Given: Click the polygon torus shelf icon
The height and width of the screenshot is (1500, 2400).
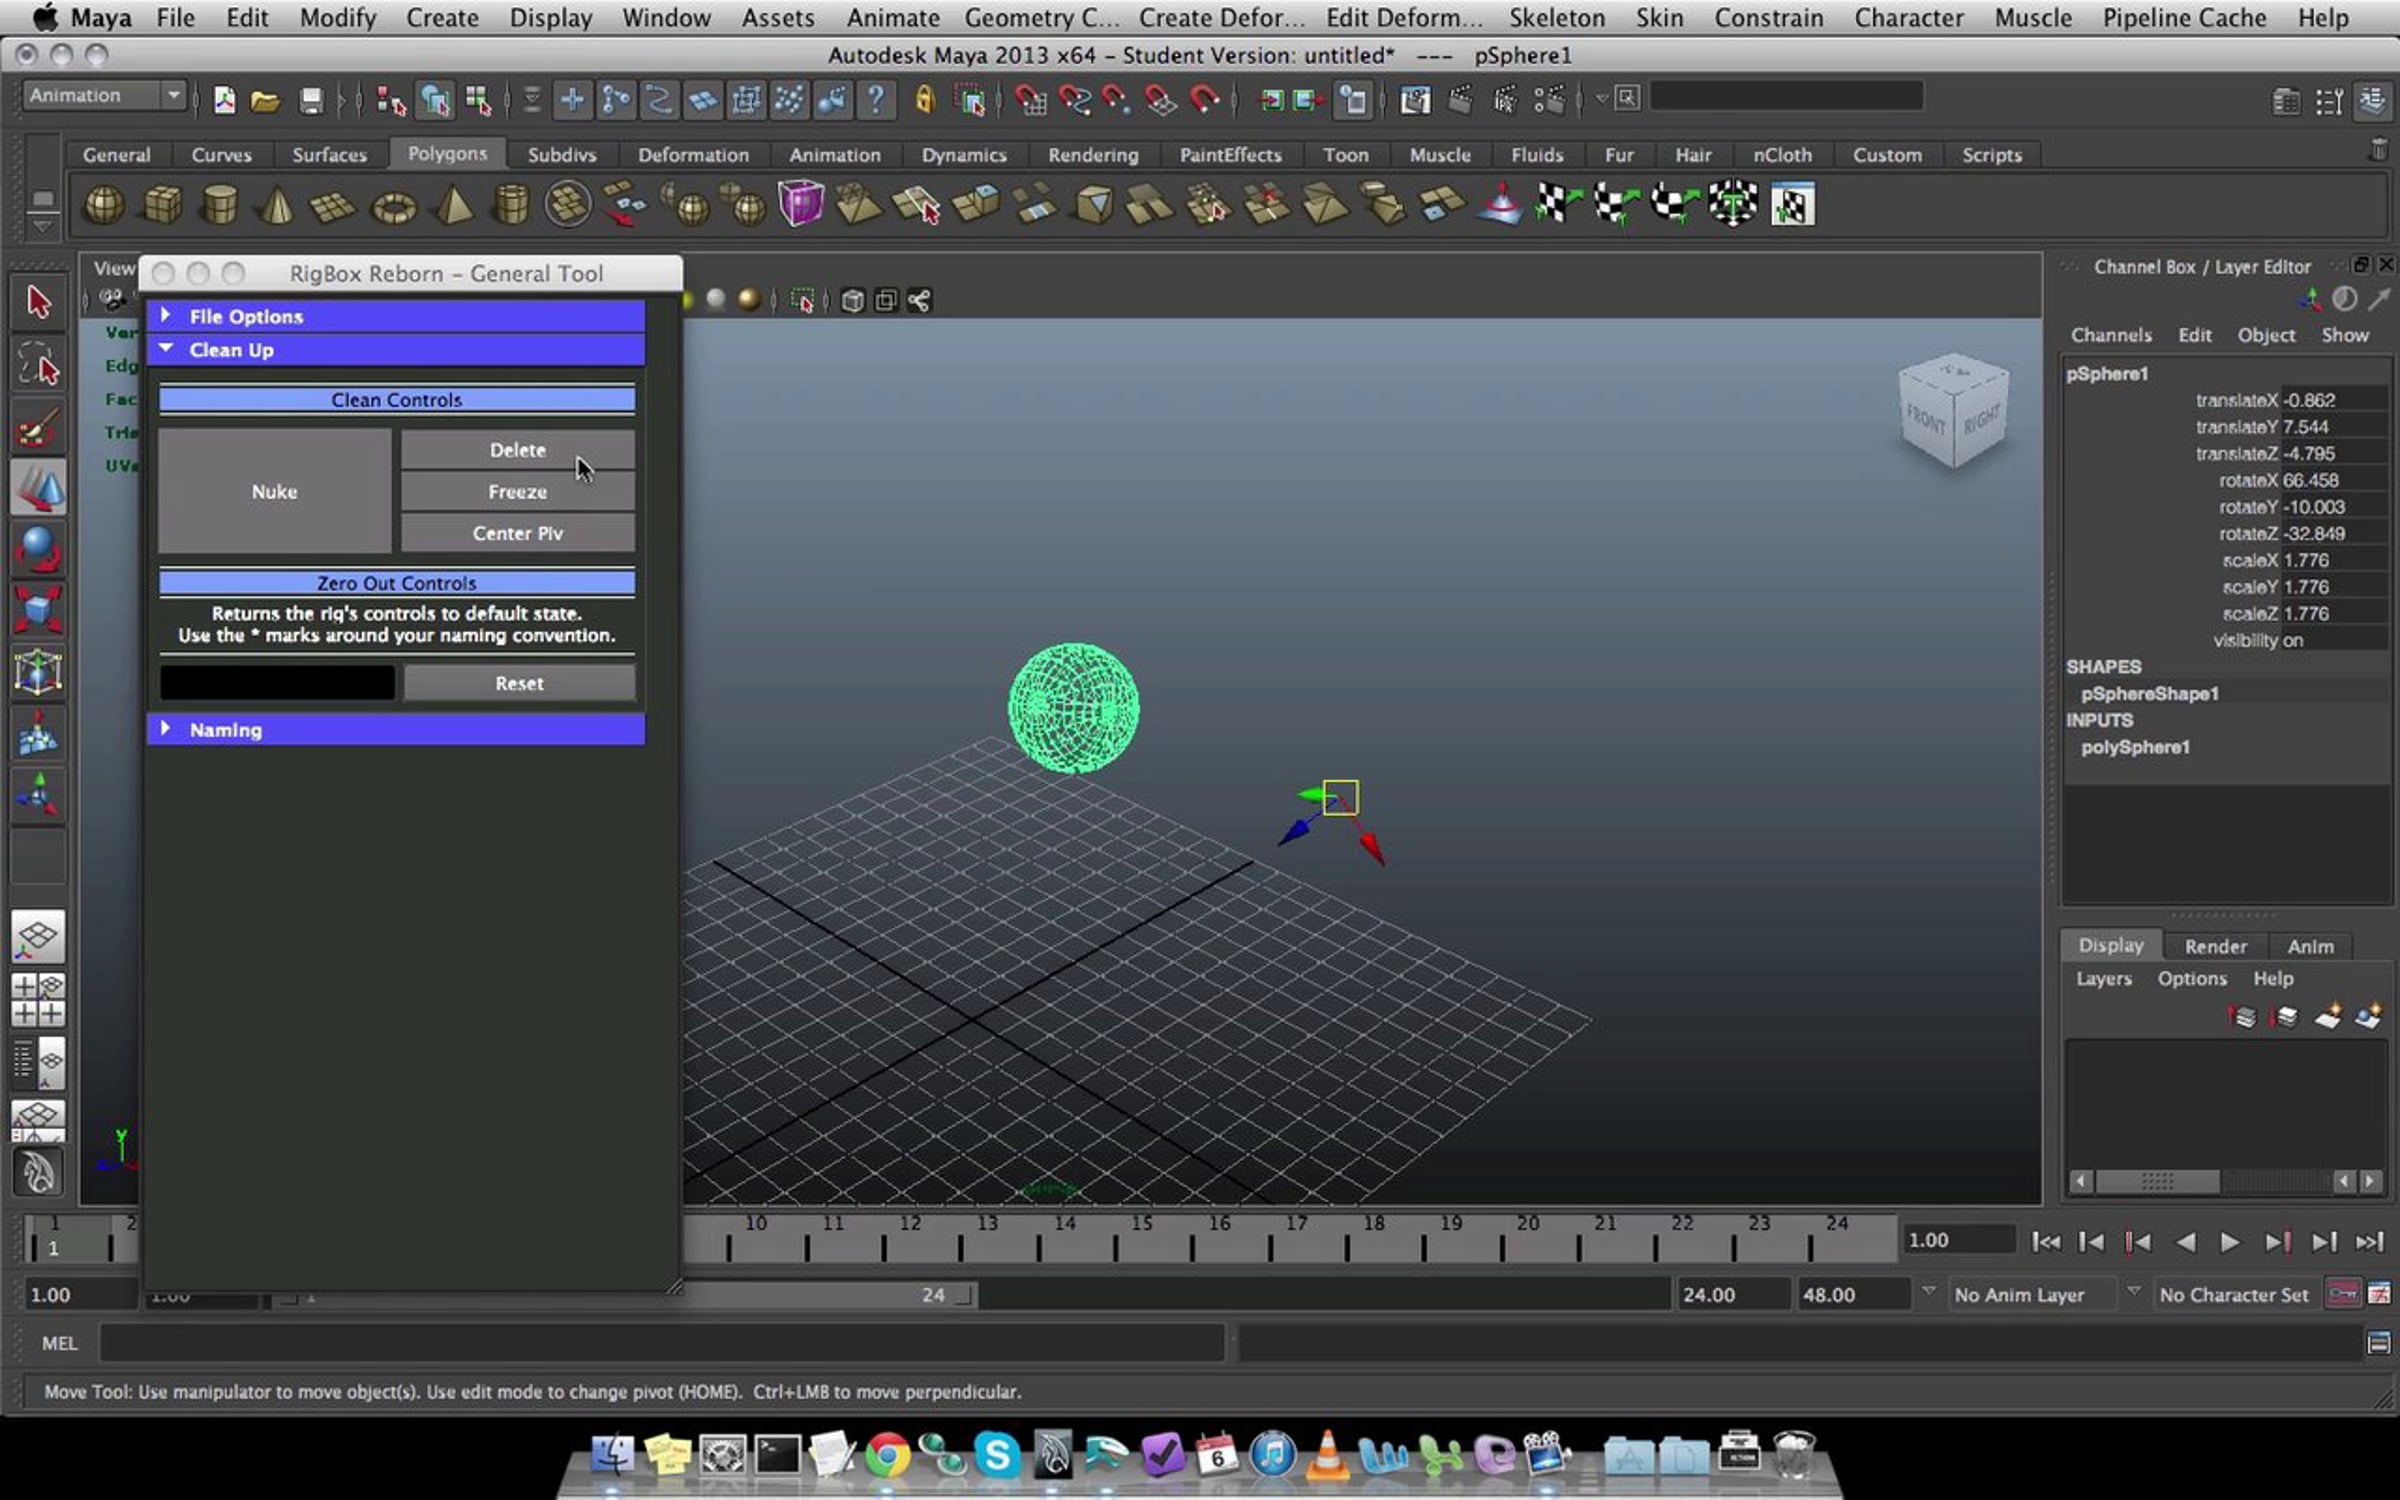Looking at the screenshot, I should 393,207.
